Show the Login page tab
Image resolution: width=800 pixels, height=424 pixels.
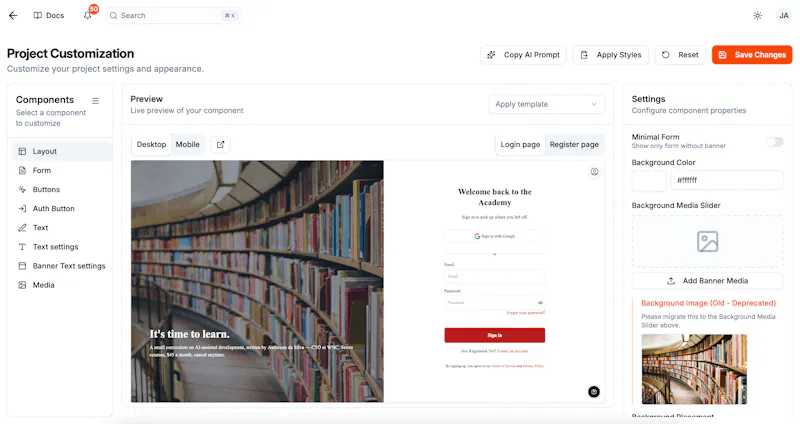pyautogui.click(x=520, y=144)
